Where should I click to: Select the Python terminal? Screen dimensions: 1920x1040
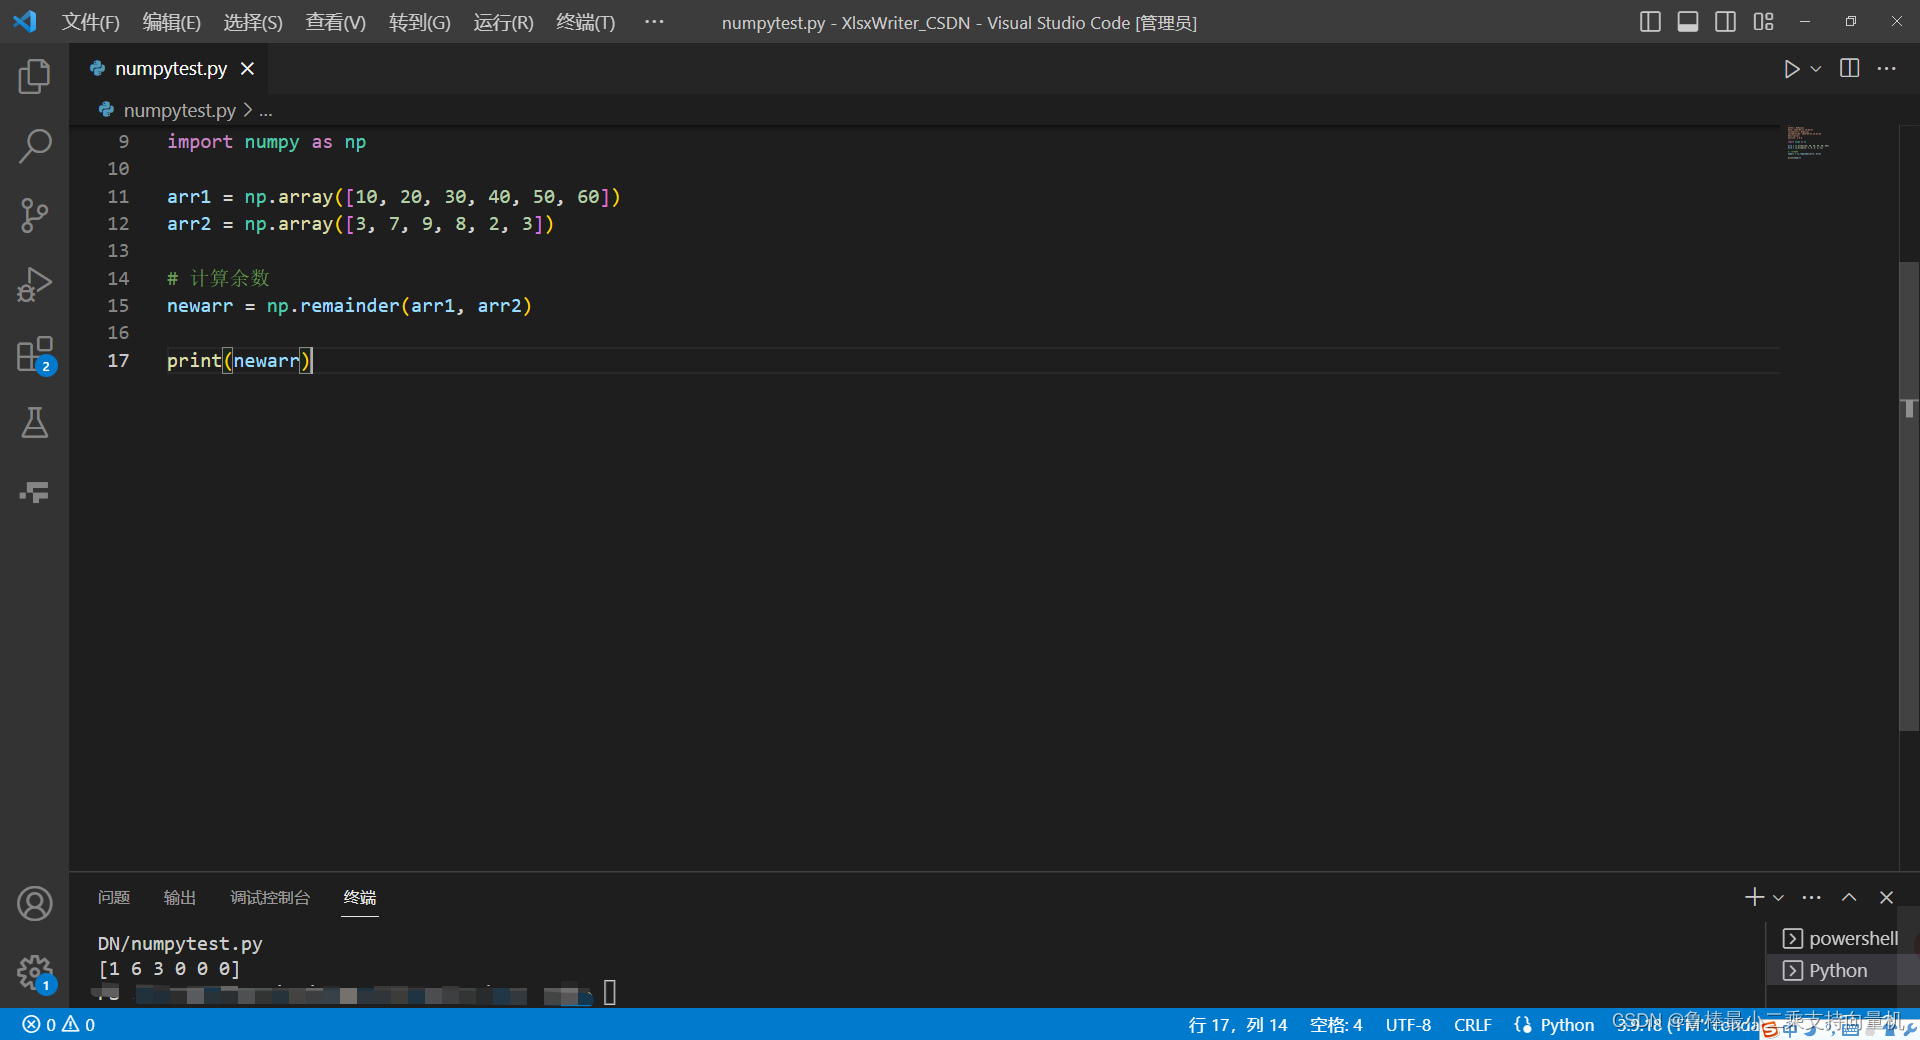coord(1841,970)
